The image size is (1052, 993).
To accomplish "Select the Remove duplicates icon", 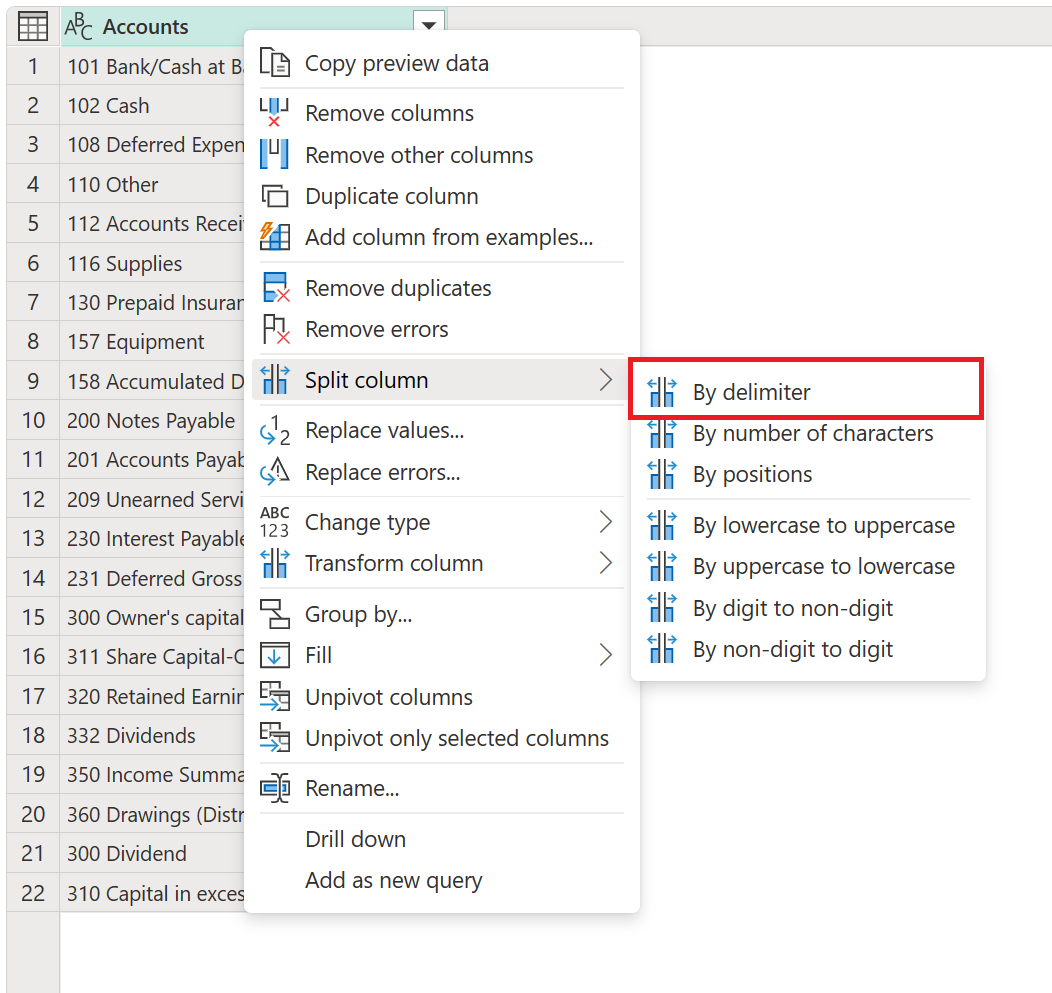I will click(275, 288).
